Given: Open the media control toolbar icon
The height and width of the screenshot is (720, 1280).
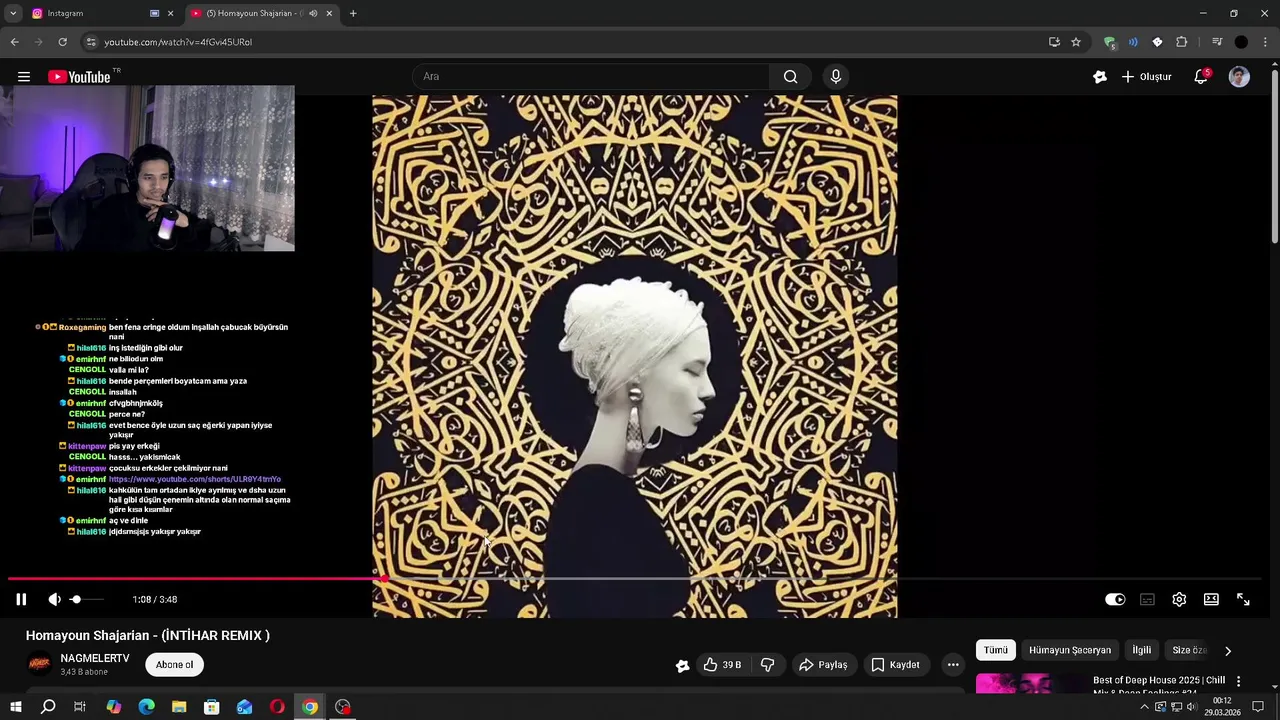Looking at the screenshot, I should point(1217,42).
